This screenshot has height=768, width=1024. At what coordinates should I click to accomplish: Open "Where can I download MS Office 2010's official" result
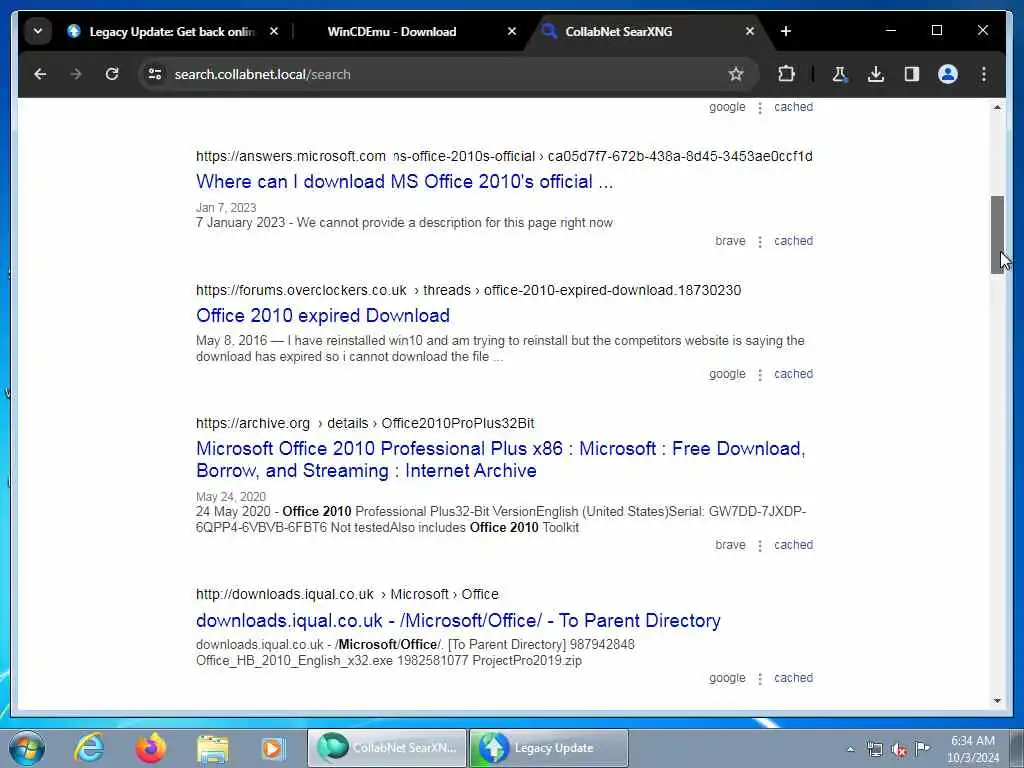coord(404,182)
